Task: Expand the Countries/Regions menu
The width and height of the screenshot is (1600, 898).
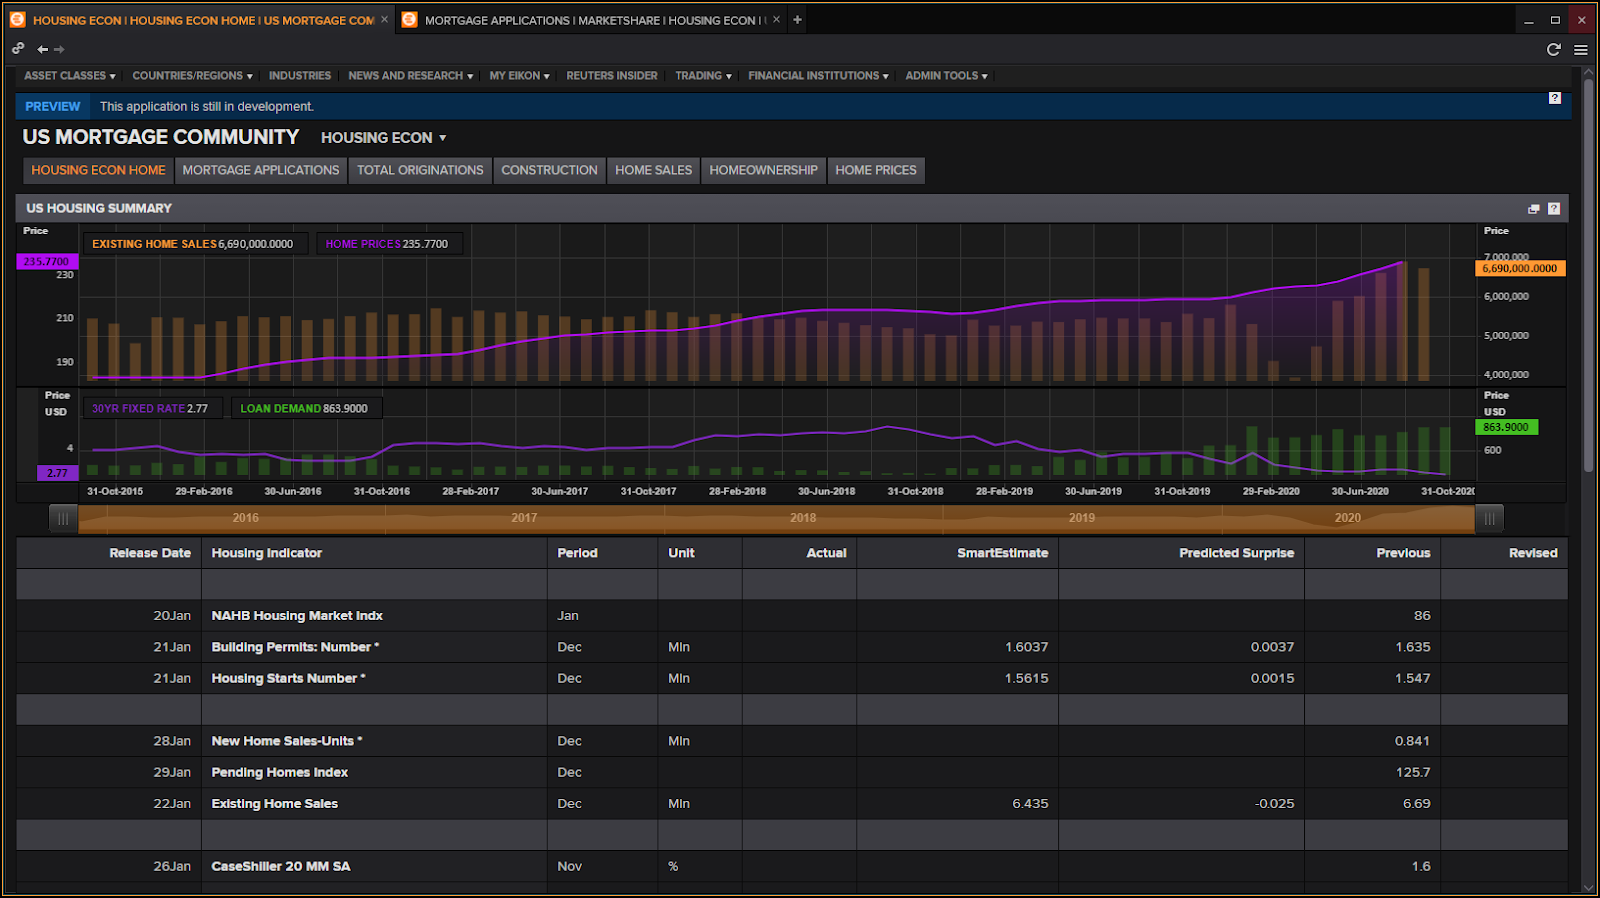Action: (193, 76)
